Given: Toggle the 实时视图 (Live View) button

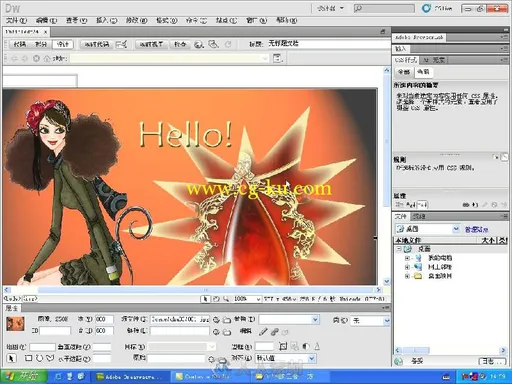Looking at the screenshot, I should point(151,44).
